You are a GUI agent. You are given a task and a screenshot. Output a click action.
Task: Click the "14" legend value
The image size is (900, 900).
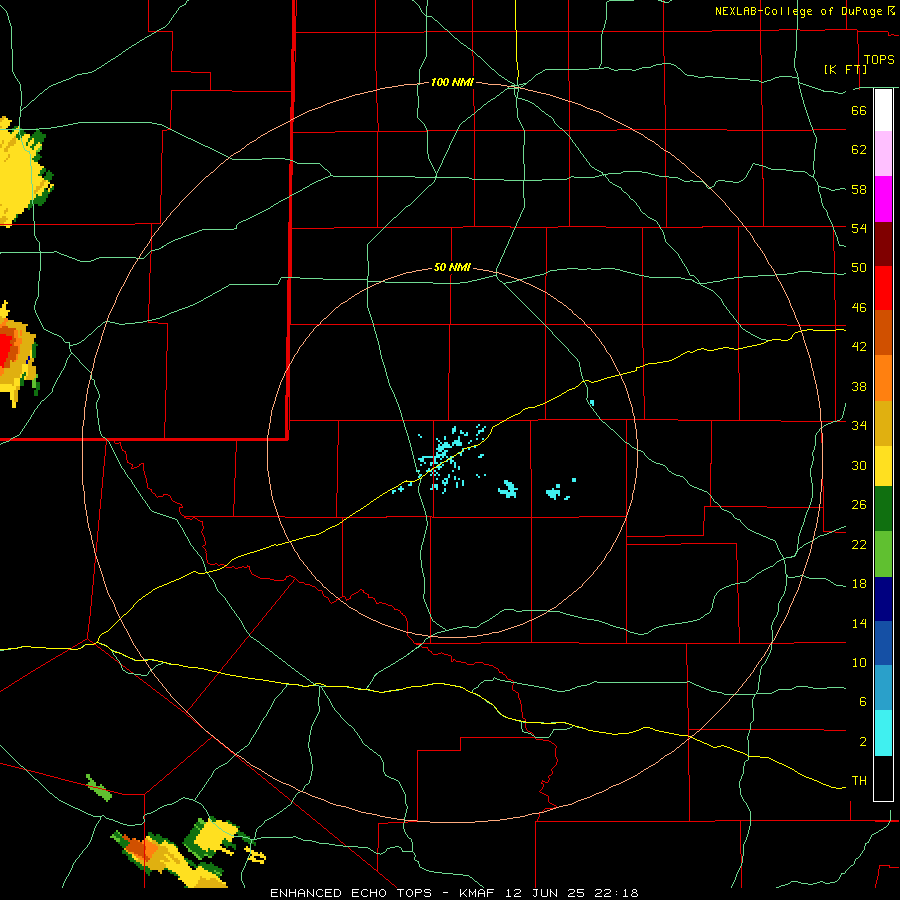[859, 623]
